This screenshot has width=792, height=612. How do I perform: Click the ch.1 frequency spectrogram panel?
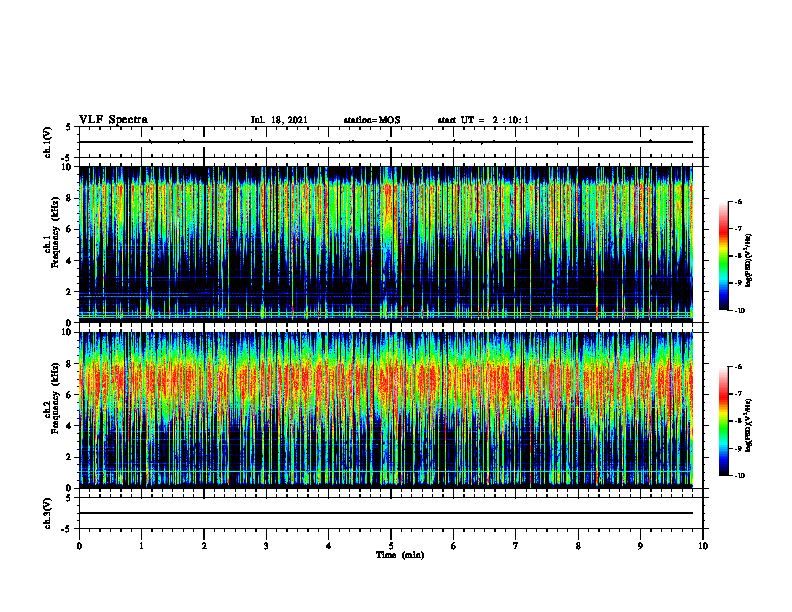[386, 244]
